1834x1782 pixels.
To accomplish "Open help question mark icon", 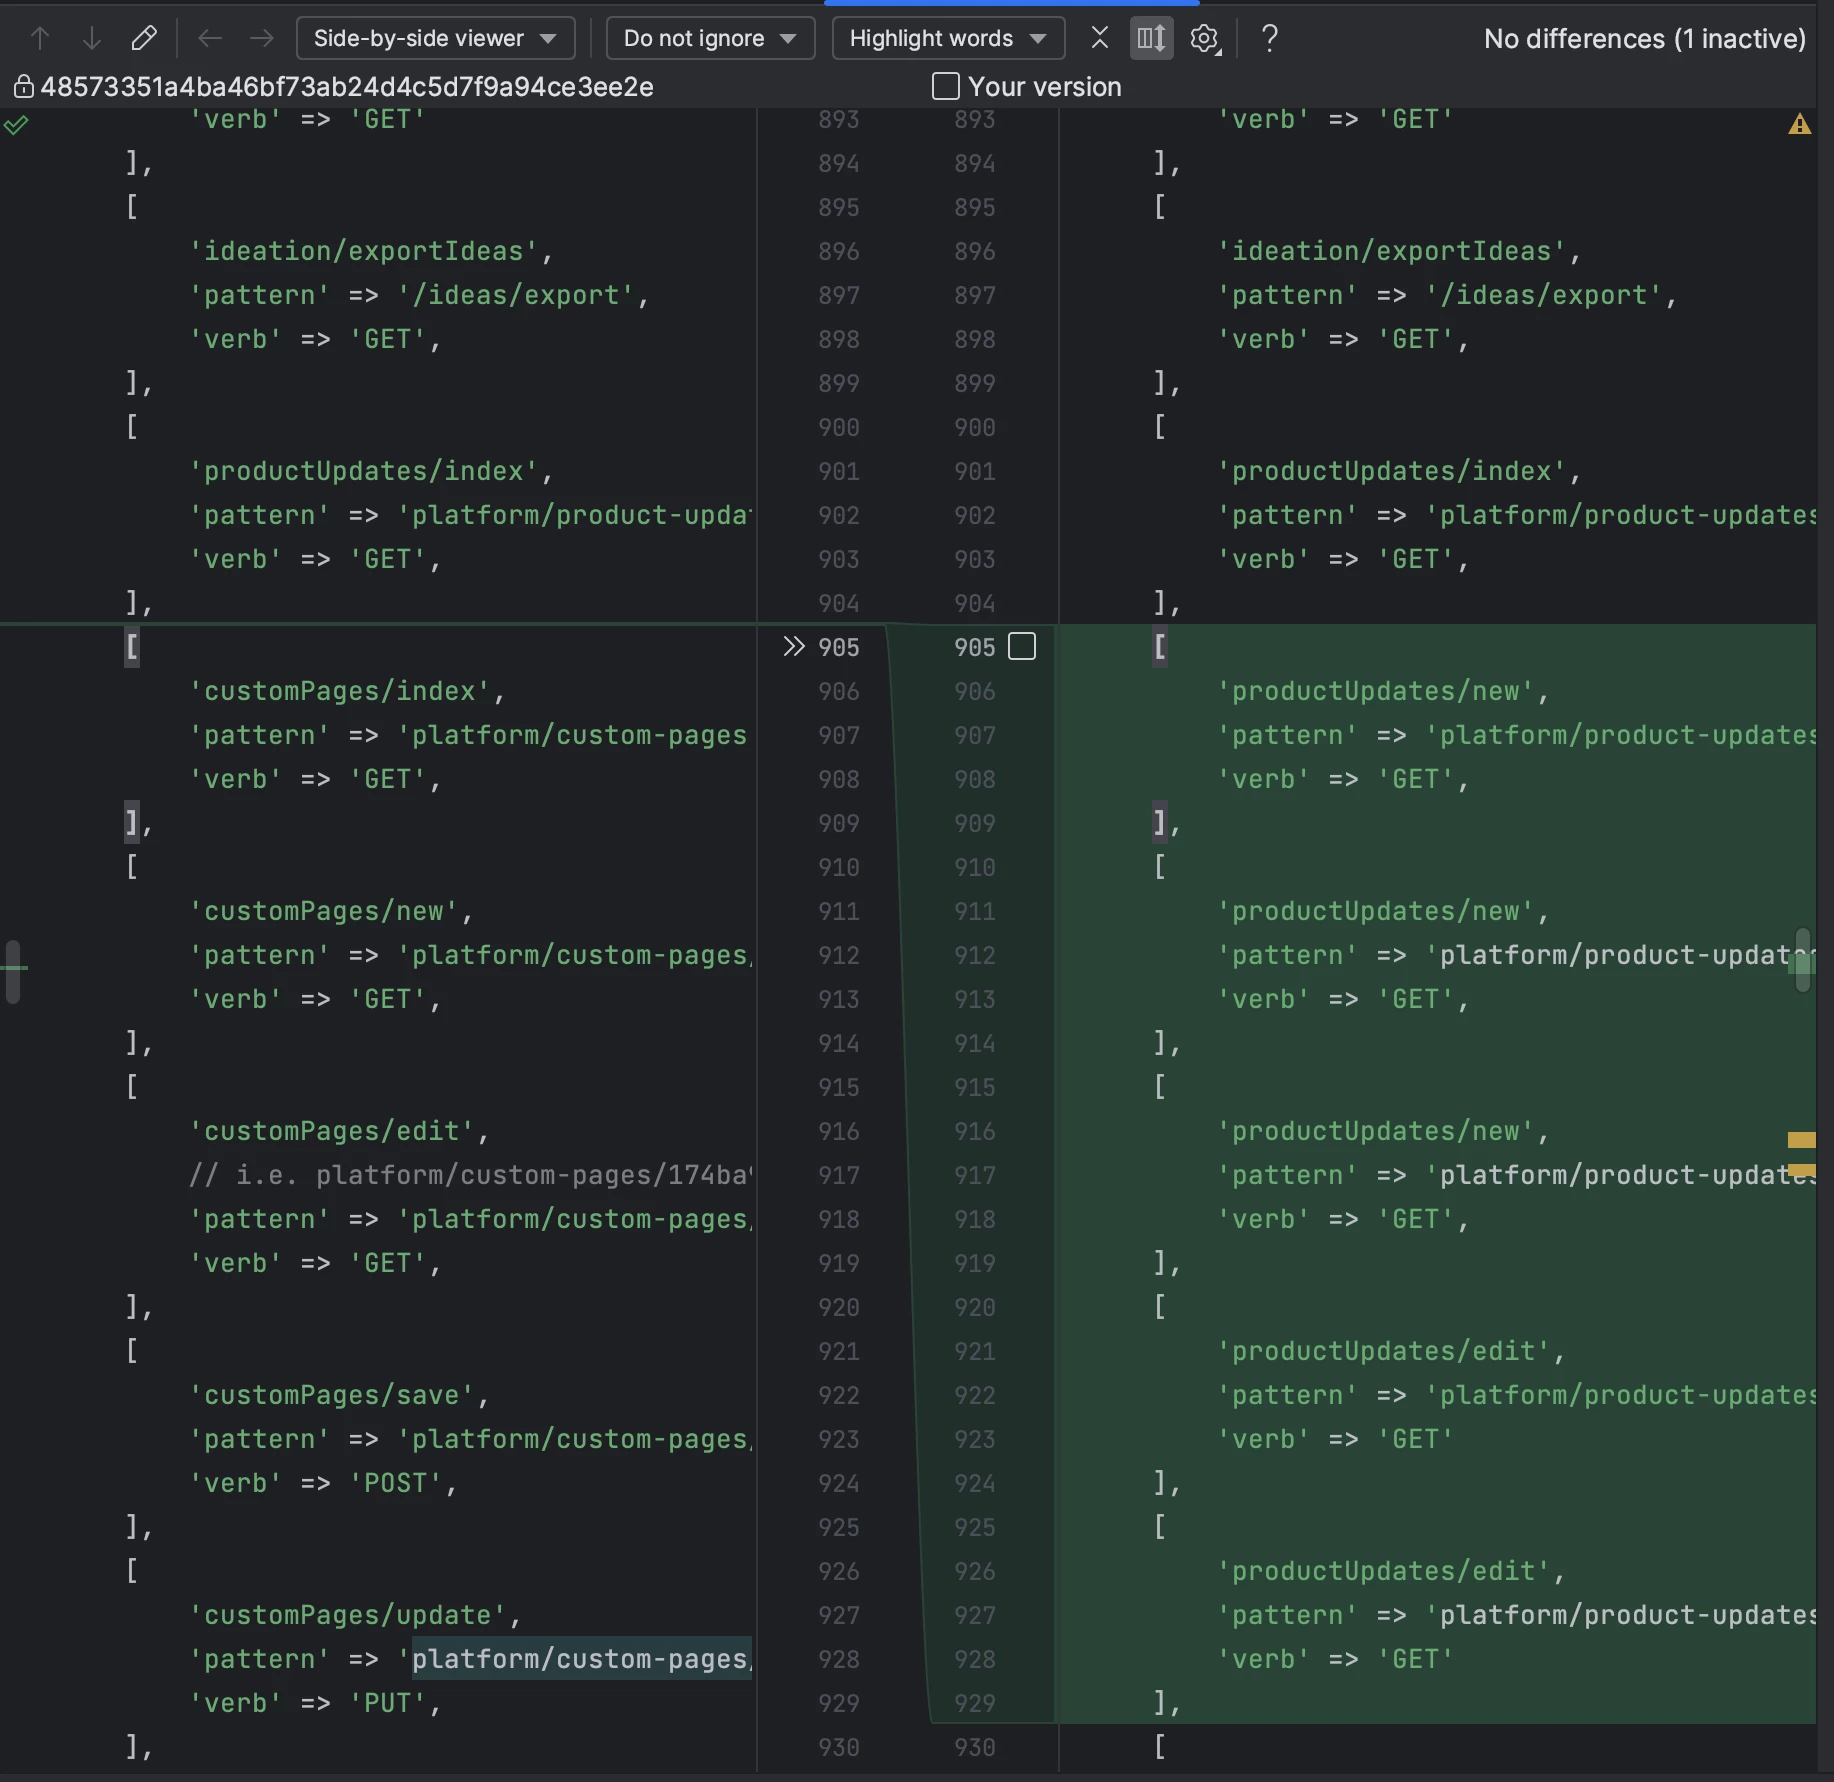I will 1269,39.
